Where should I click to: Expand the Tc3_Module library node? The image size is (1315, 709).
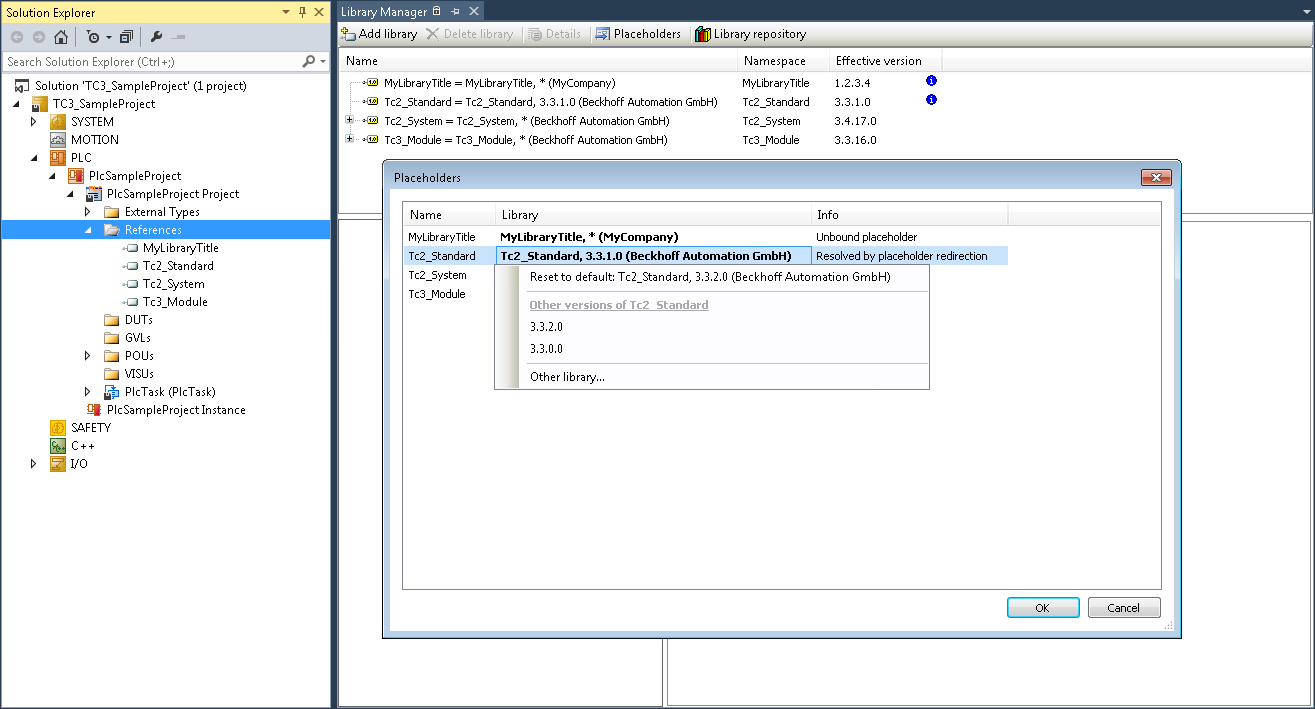coord(347,139)
